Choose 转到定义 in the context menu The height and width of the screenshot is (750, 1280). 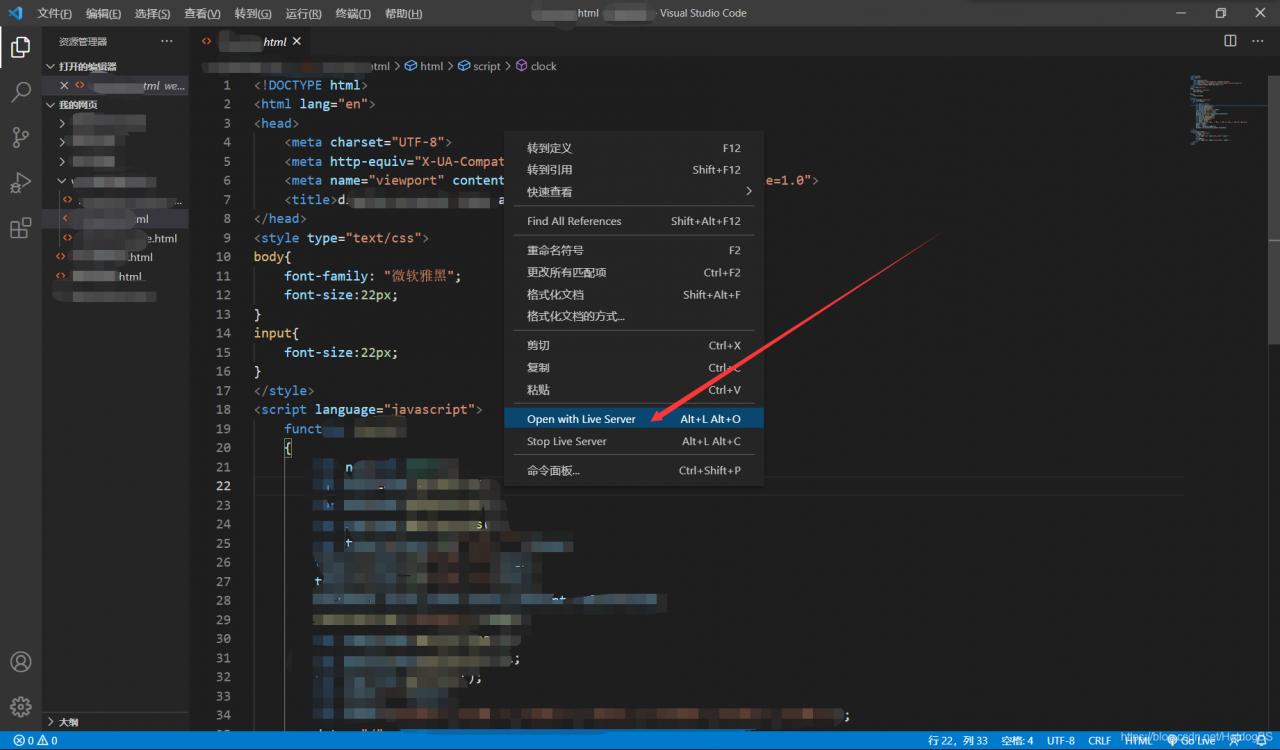tap(634, 148)
